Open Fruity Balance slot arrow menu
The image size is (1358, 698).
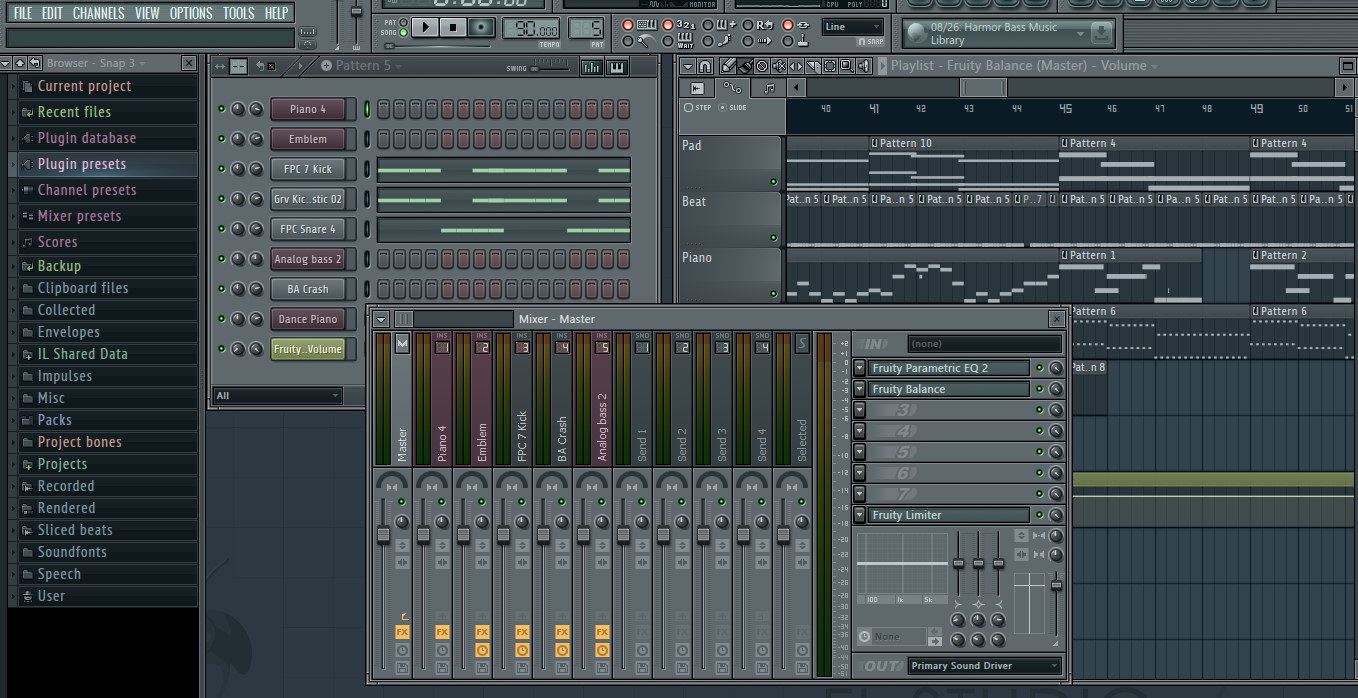click(859, 389)
